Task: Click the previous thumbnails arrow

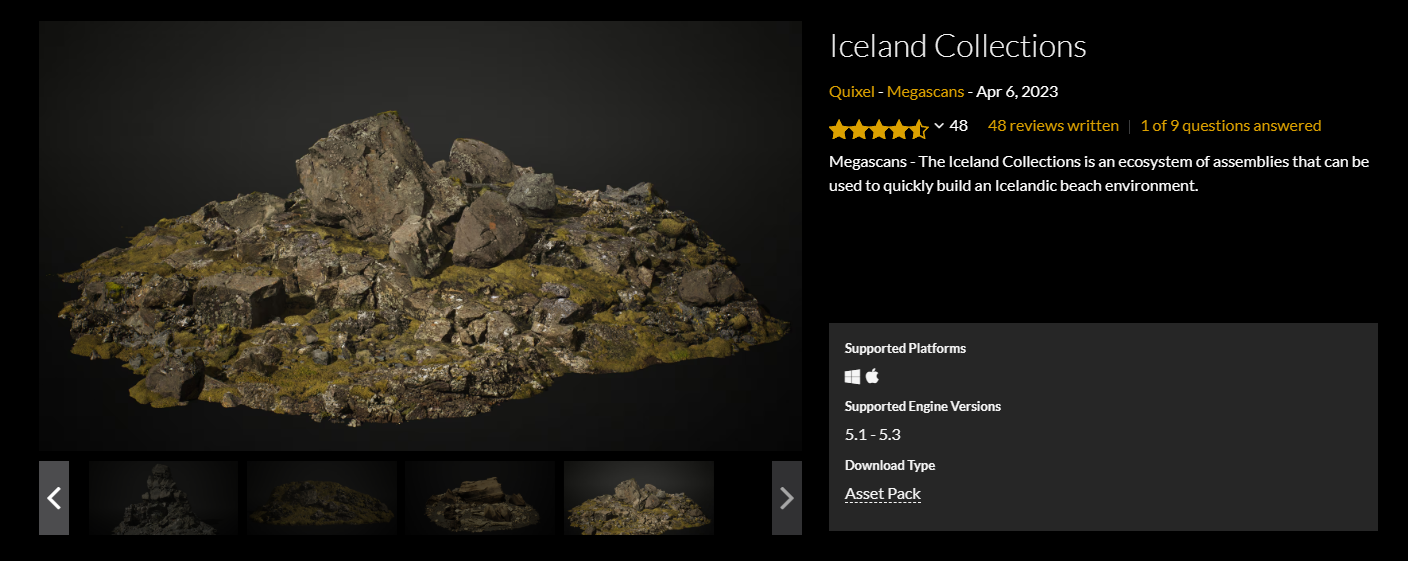Action: (54, 498)
